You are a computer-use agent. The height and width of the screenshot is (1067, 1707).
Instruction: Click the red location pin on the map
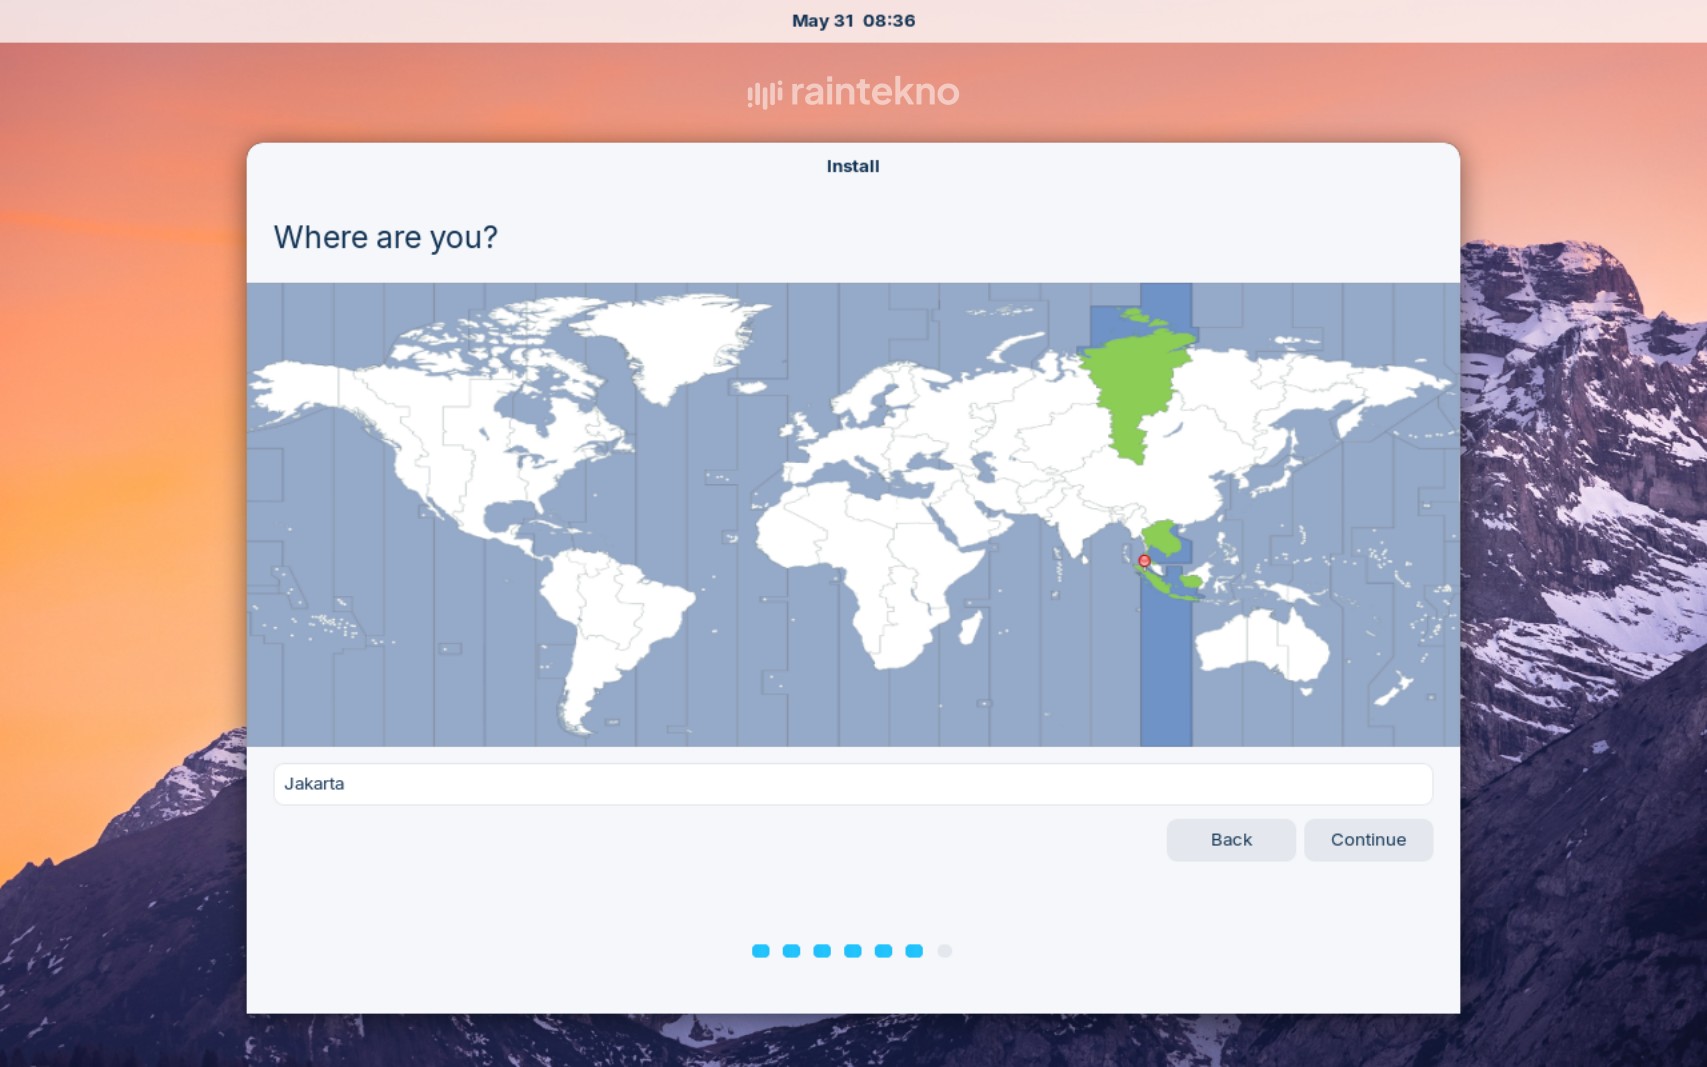pos(1144,561)
